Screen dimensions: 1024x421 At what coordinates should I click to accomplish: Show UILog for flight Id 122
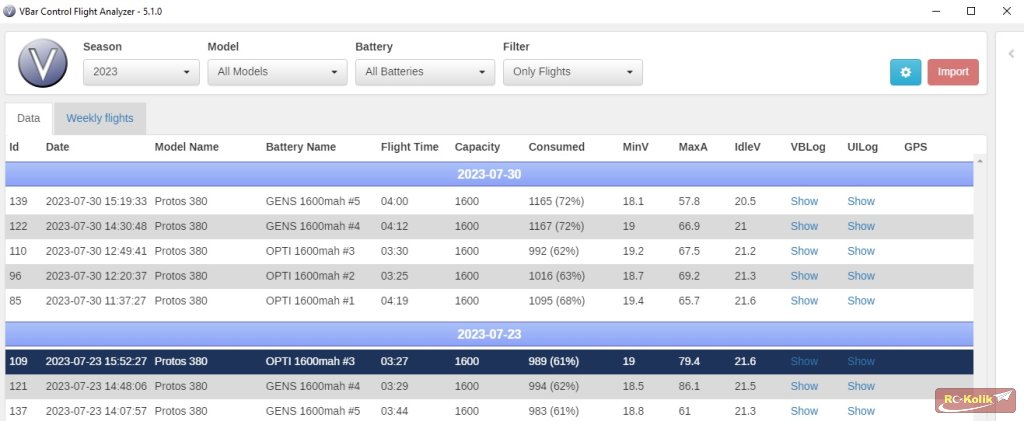pos(861,226)
